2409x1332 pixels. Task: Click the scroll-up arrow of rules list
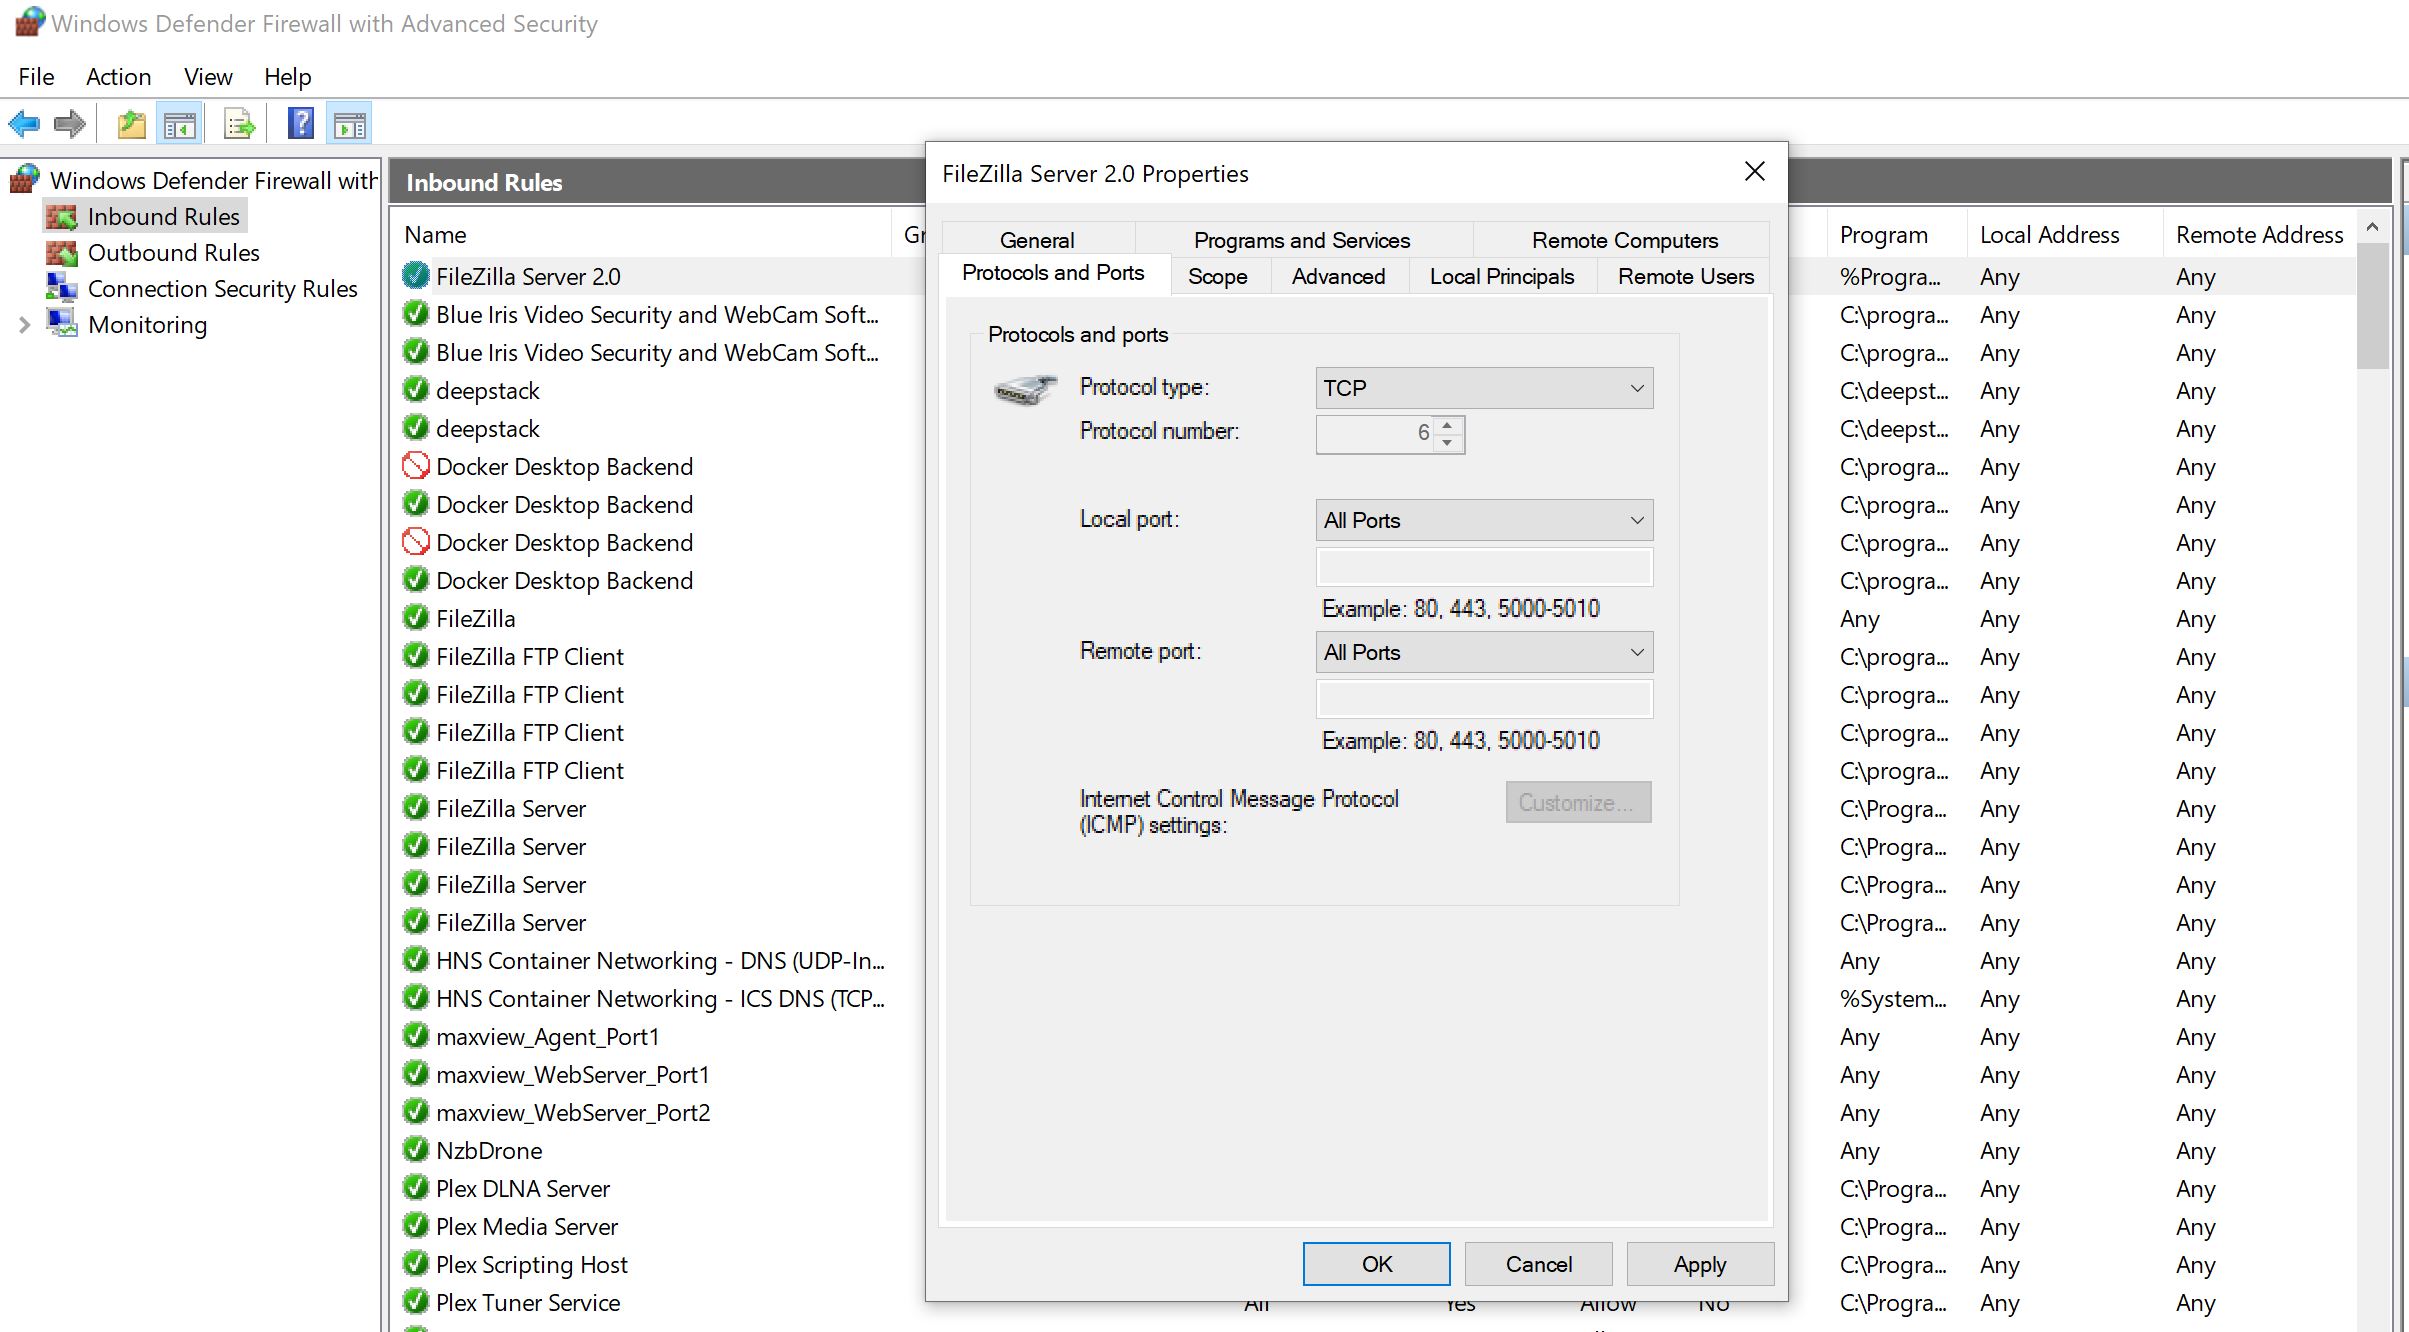pyautogui.click(x=2371, y=228)
